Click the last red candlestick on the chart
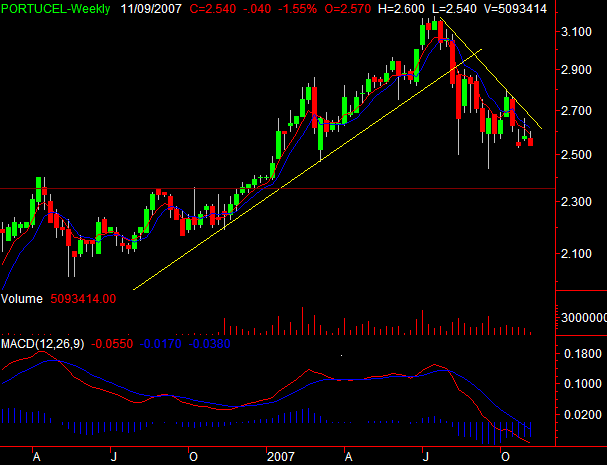607x465 pixels. click(530, 142)
